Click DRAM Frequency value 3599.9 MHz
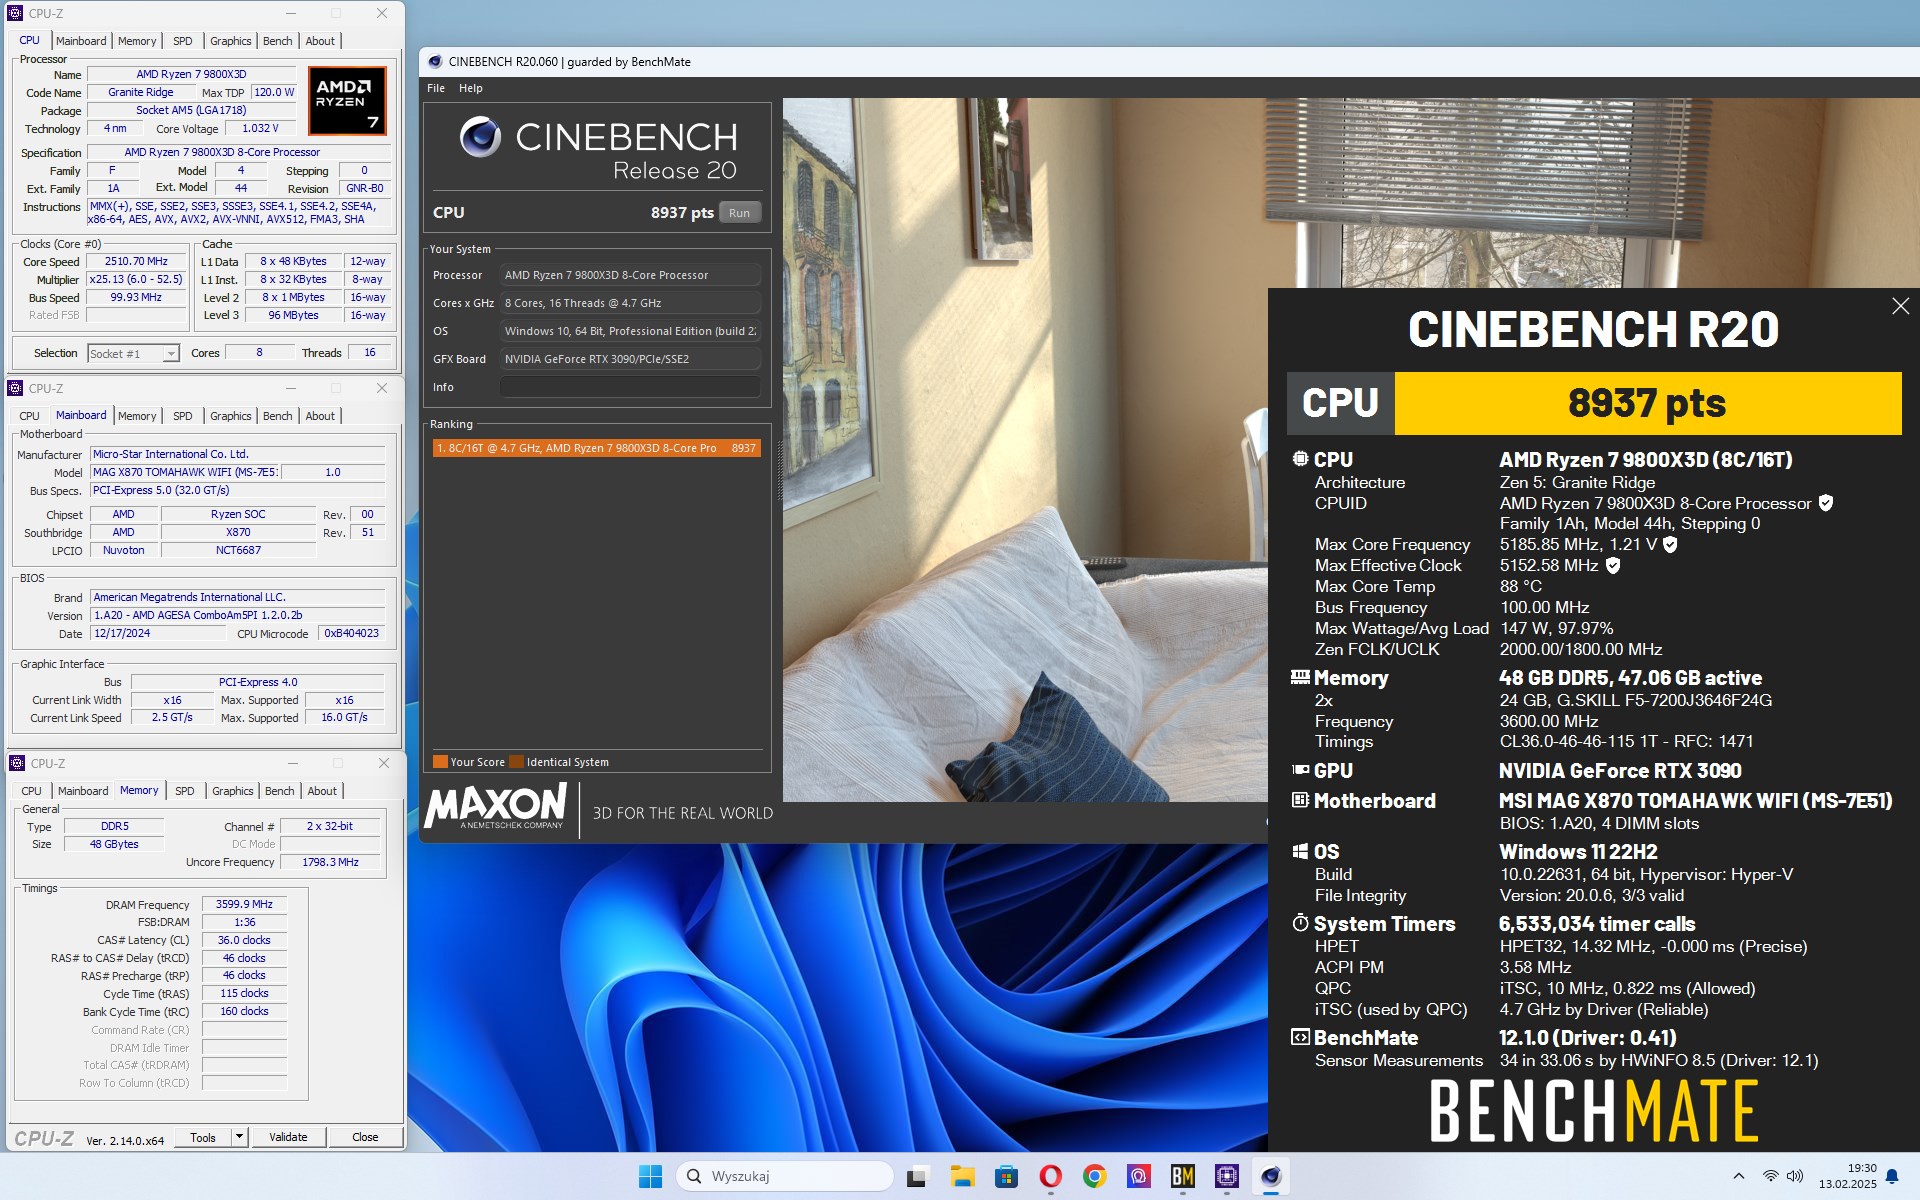 pyautogui.click(x=244, y=904)
